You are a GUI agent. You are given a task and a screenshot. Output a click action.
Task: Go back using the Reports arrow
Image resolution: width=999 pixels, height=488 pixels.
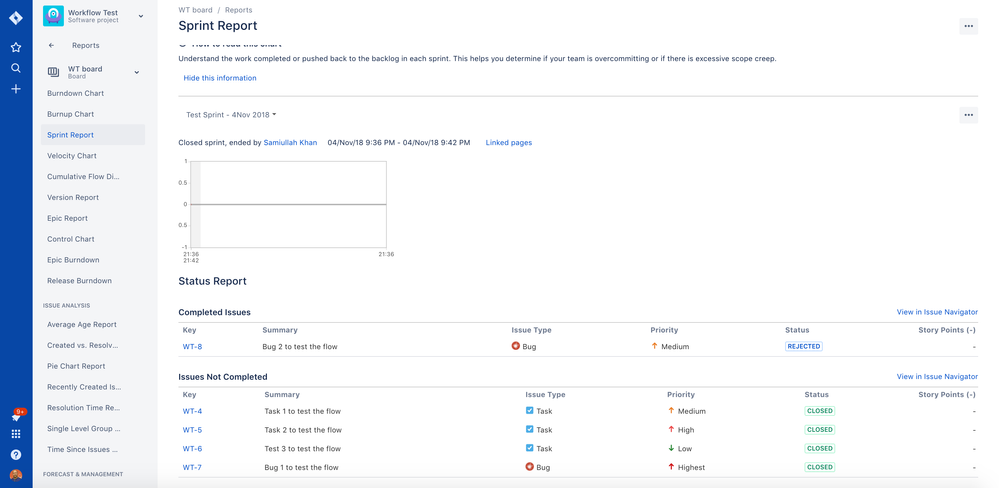tap(52, 46)
